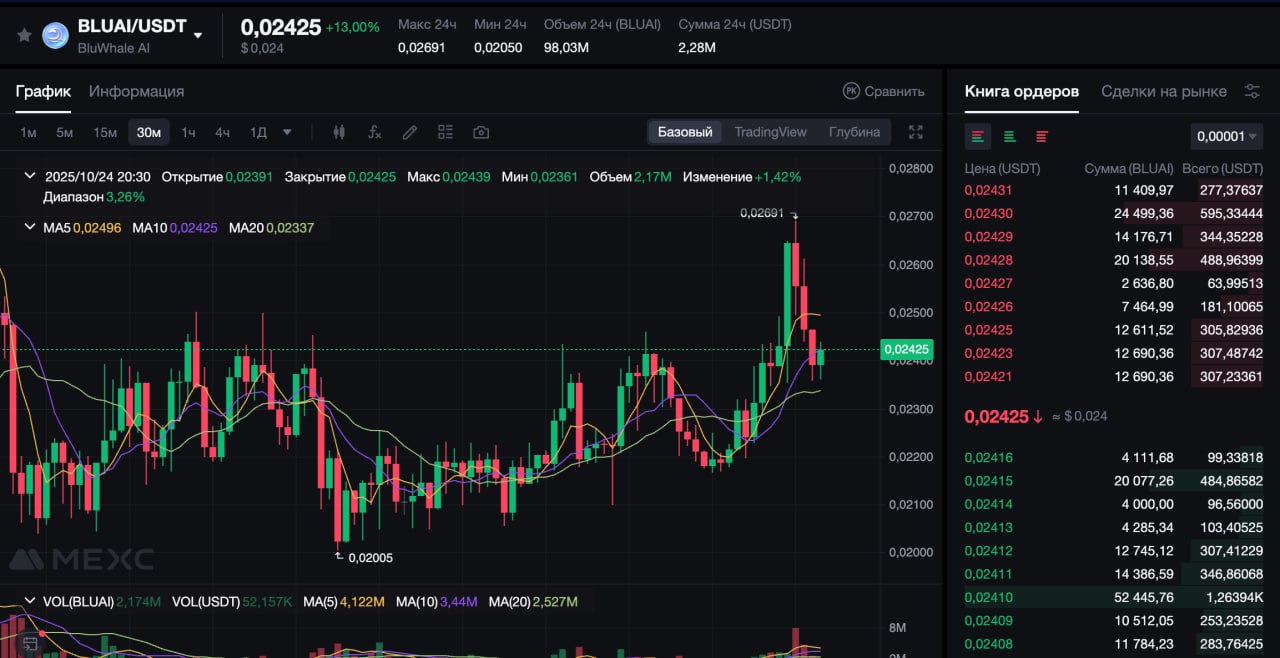
Task: Switch chart mode to TradingView
Action: 770,132
